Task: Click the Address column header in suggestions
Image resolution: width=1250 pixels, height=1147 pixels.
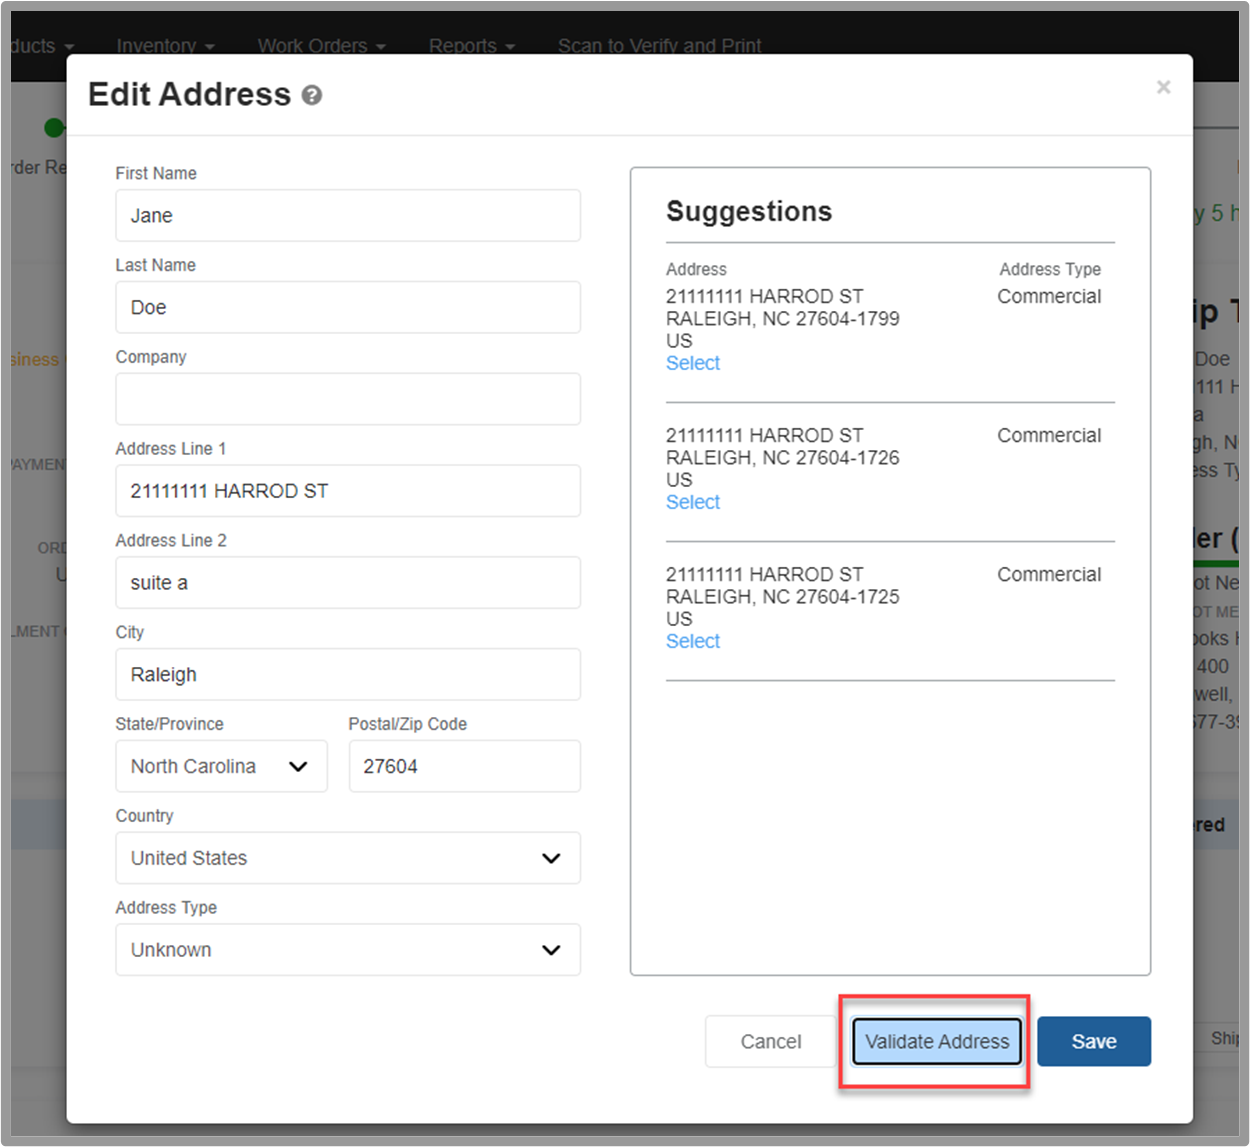Action: (696, 269)
